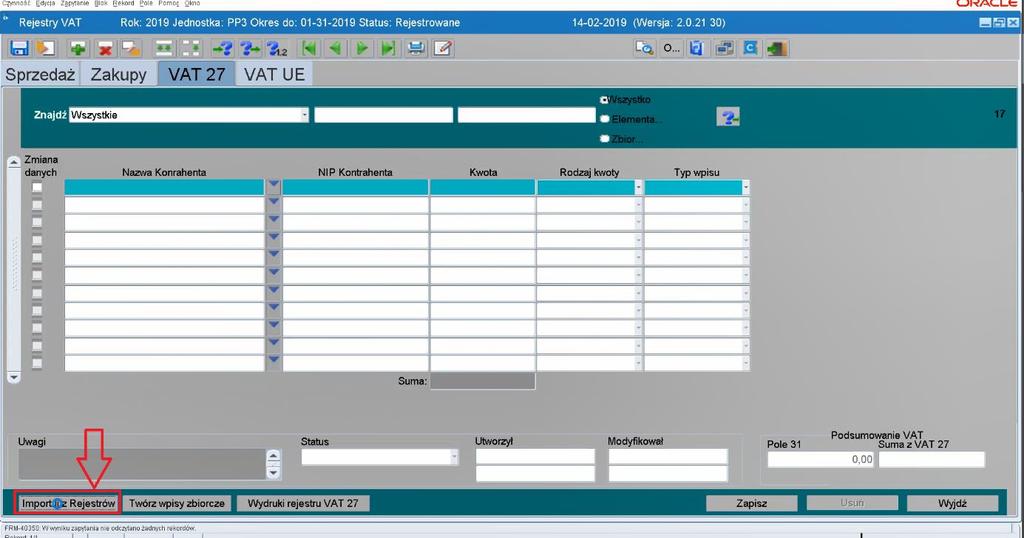Insert a new record with green plus icon
Image resolution: width=1024 pixels, height=538 pixels.
(78, 48)
